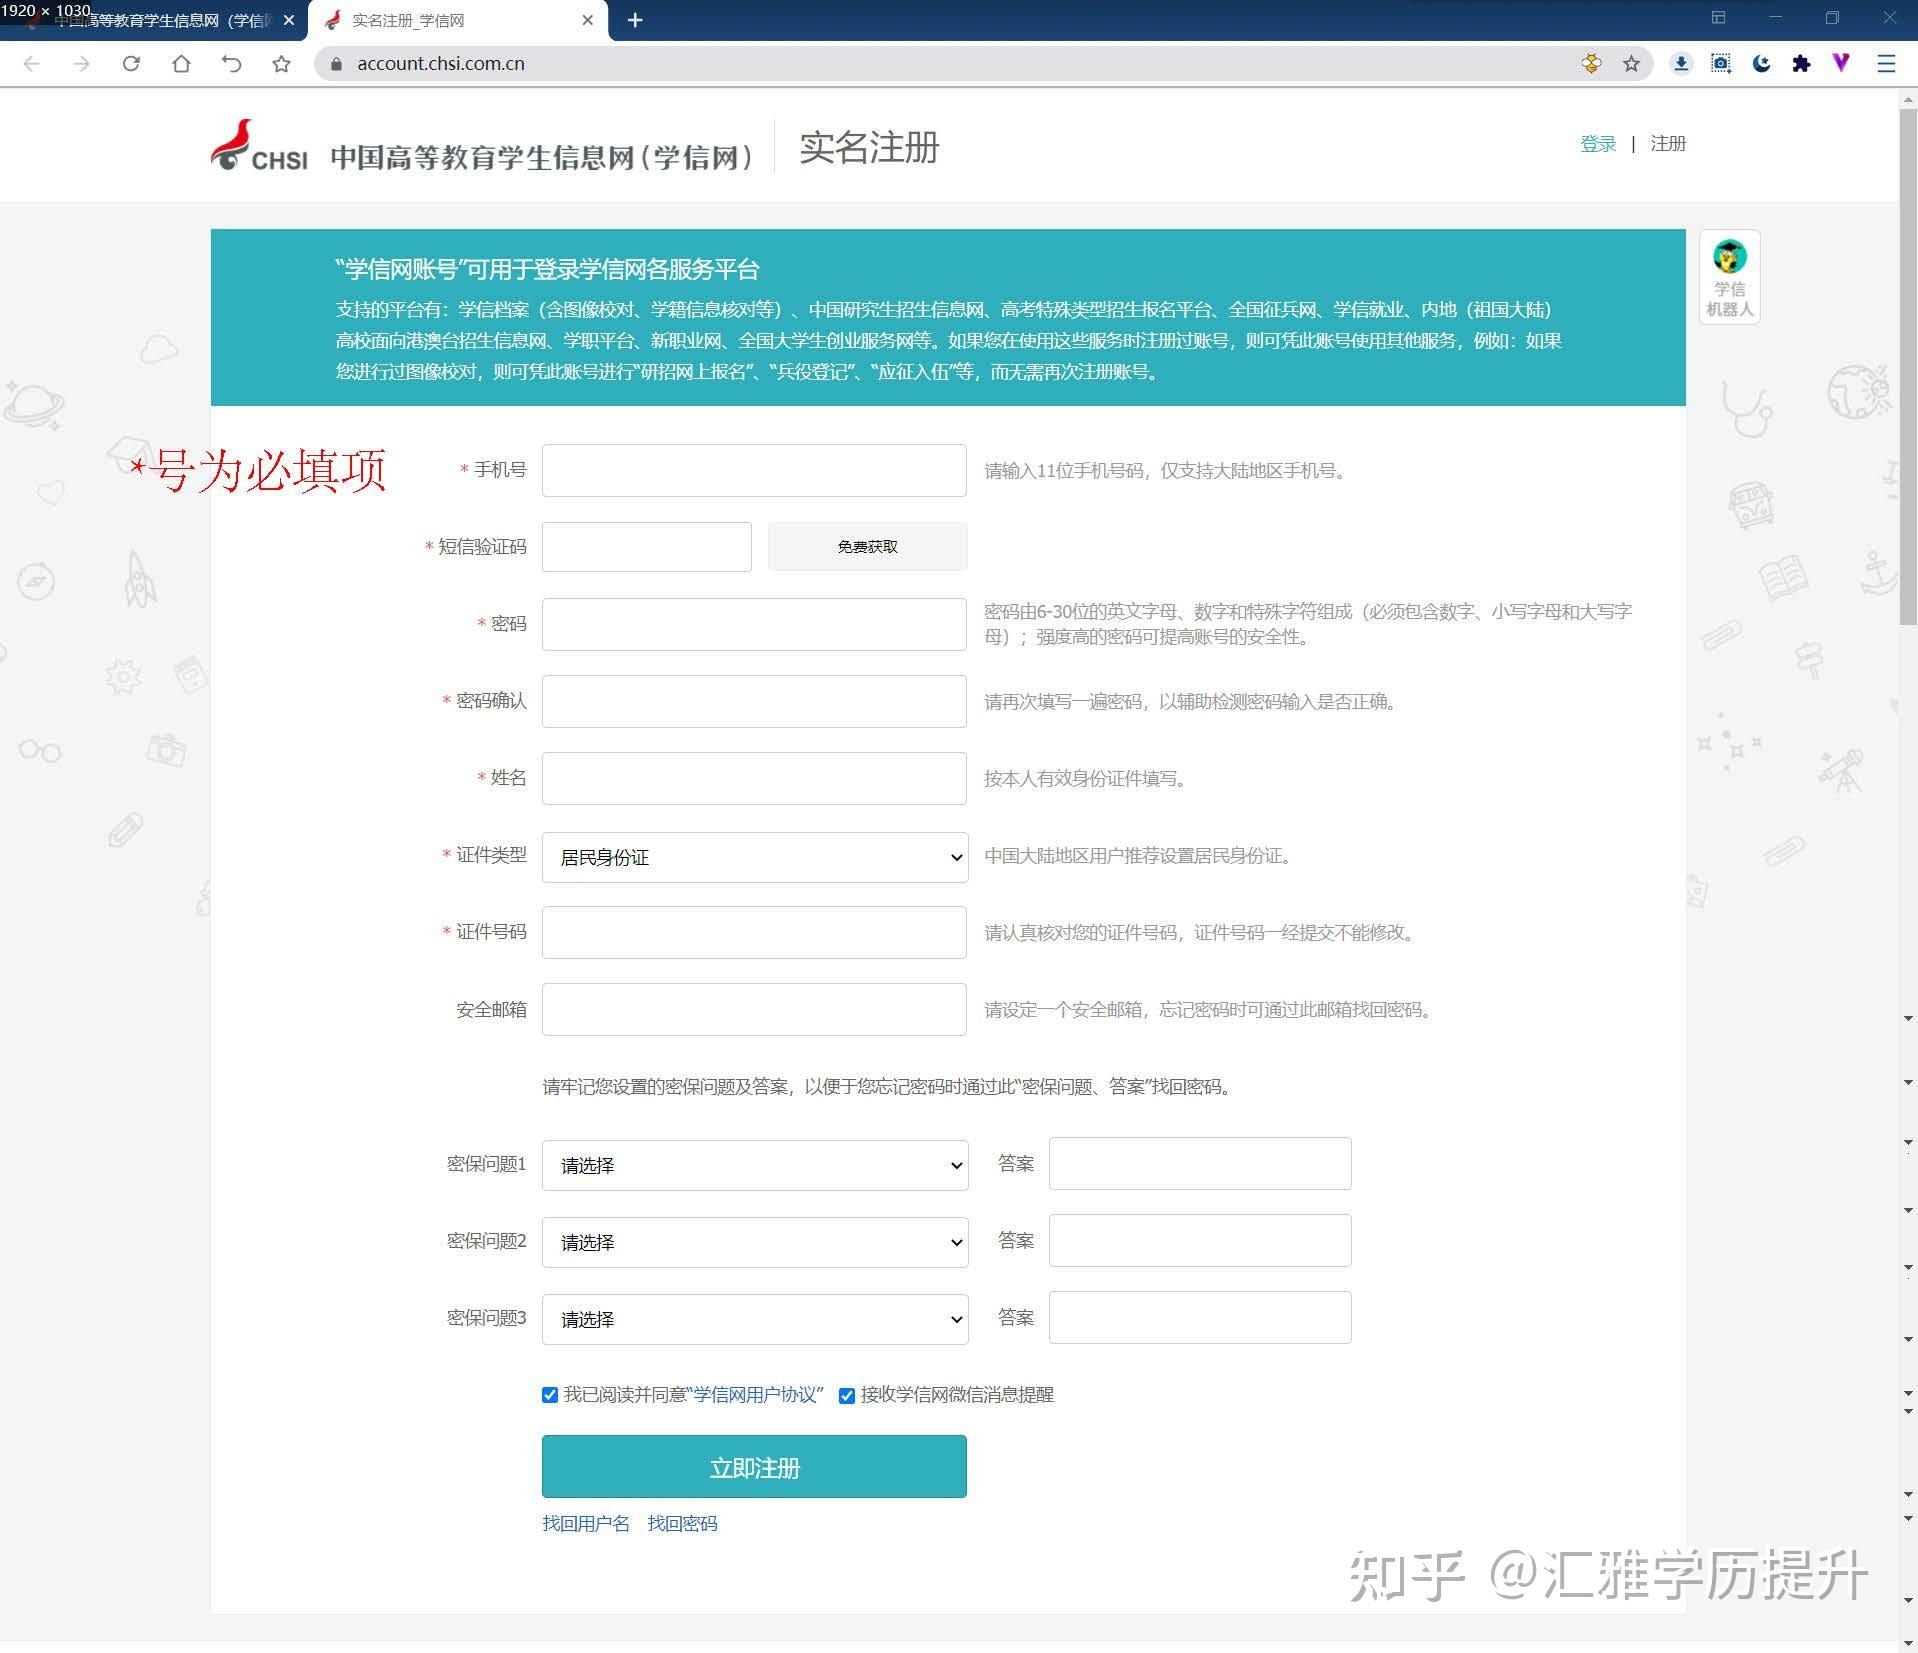
Task: Click the star icon beside the undo arrow
Action: 281,64
